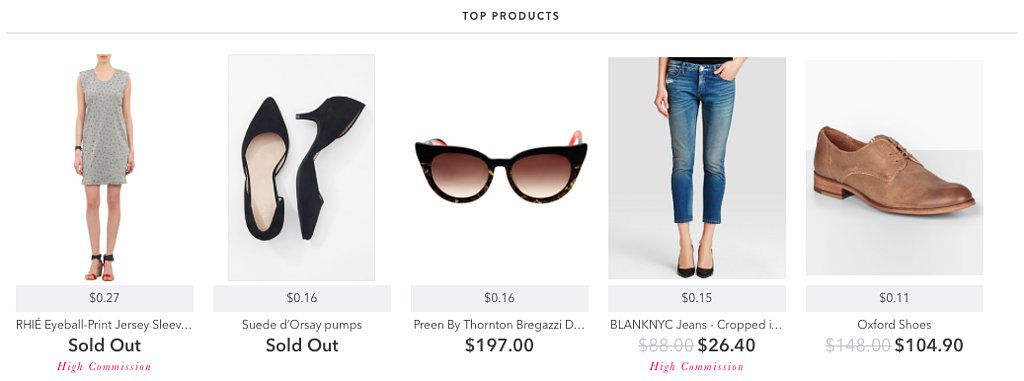Viewport: 1024px width, 381px height.
Task: Click High Commission label under the dress
Action: click(x=104, y=367)
